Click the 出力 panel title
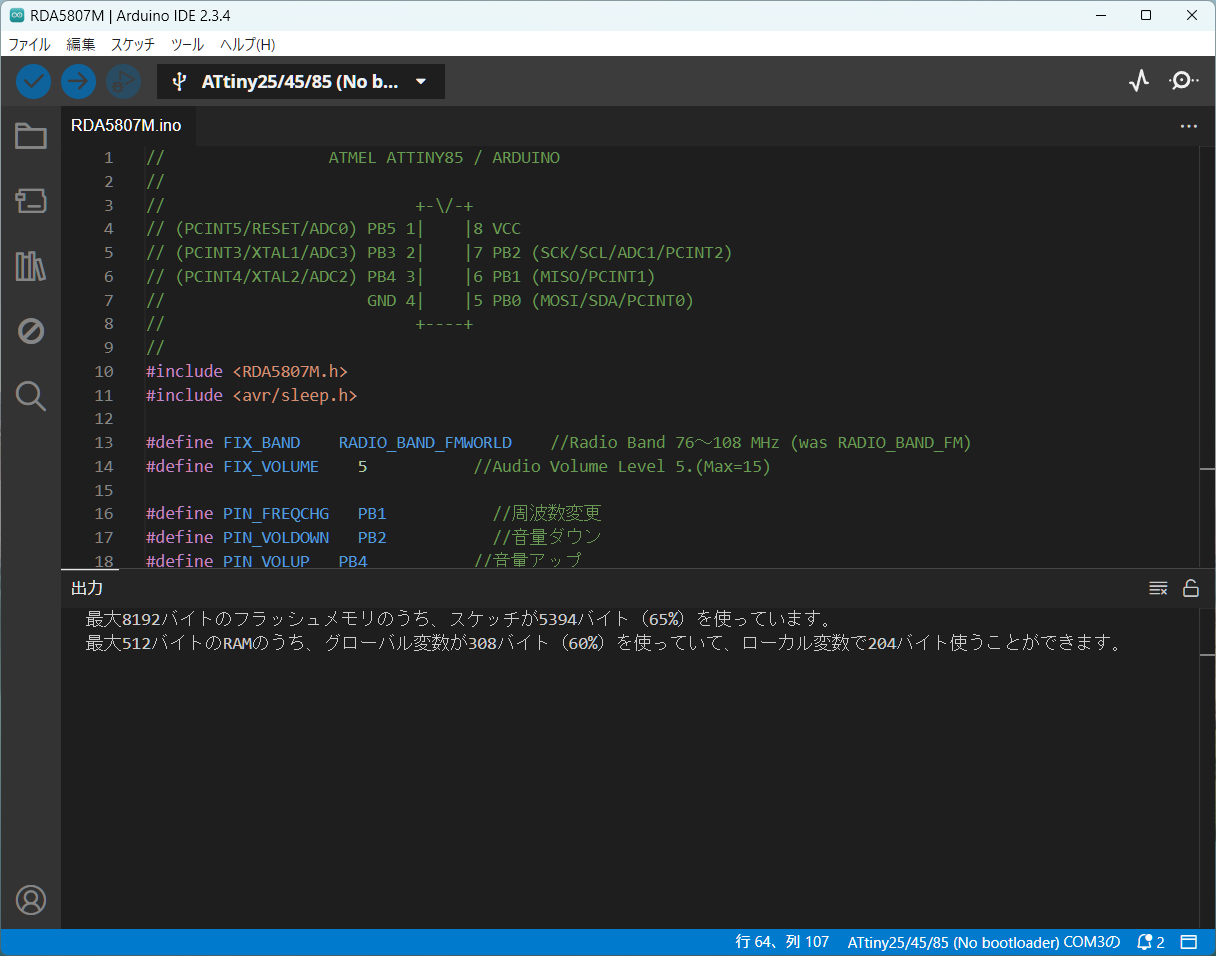Image resolution: width=1216 pixels, height=956 pixels. pyautogui.click(x=87, y=588)
